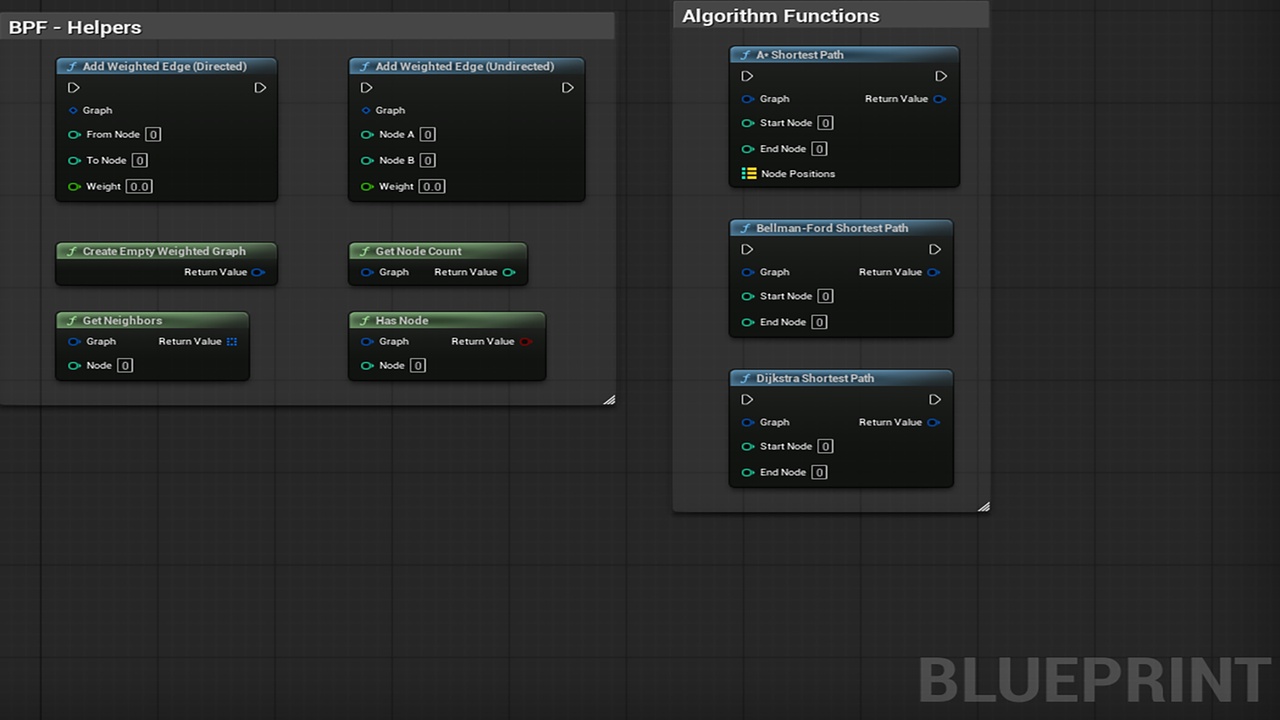This screenshot has height=720, width=1280.
Task: Click Weight value field on Directed edge node
Action: pyautogui.click(x=139, y=186)
